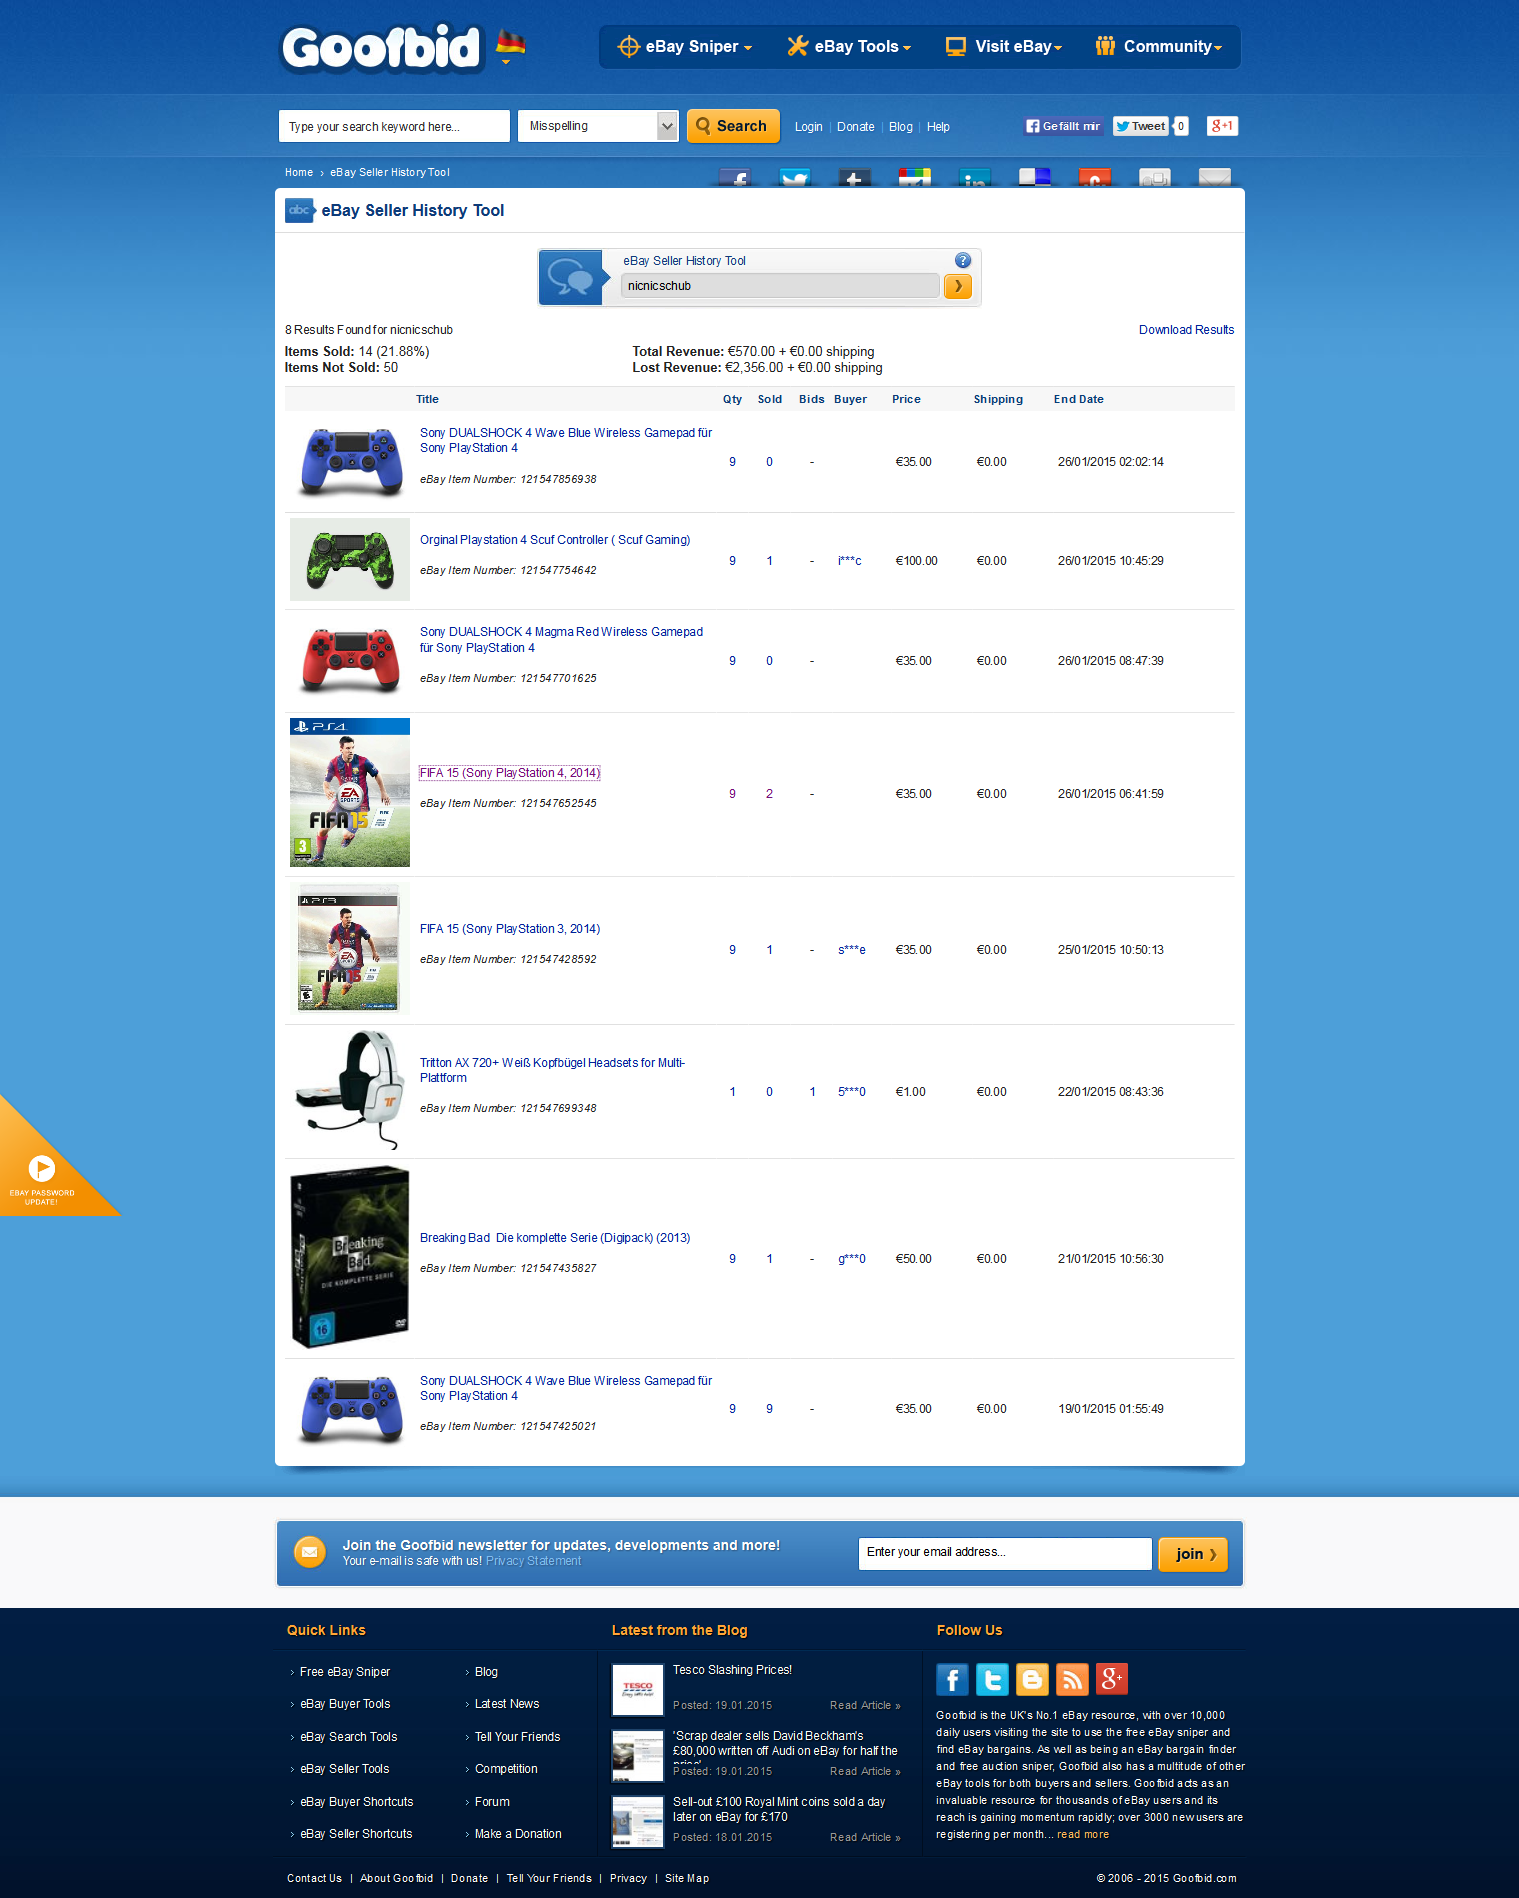Open eBay Buyer Tools quick link

[345, 1704]
